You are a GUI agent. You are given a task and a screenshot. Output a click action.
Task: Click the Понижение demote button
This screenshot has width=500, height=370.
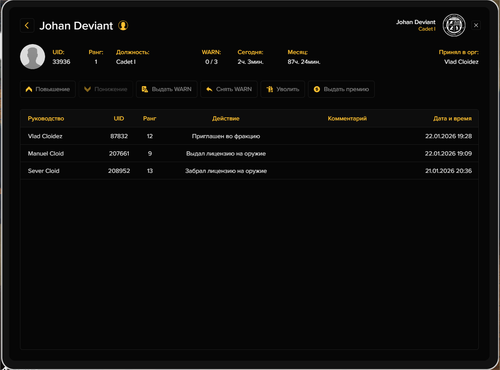pyautogui.click(x=106, y=89)
